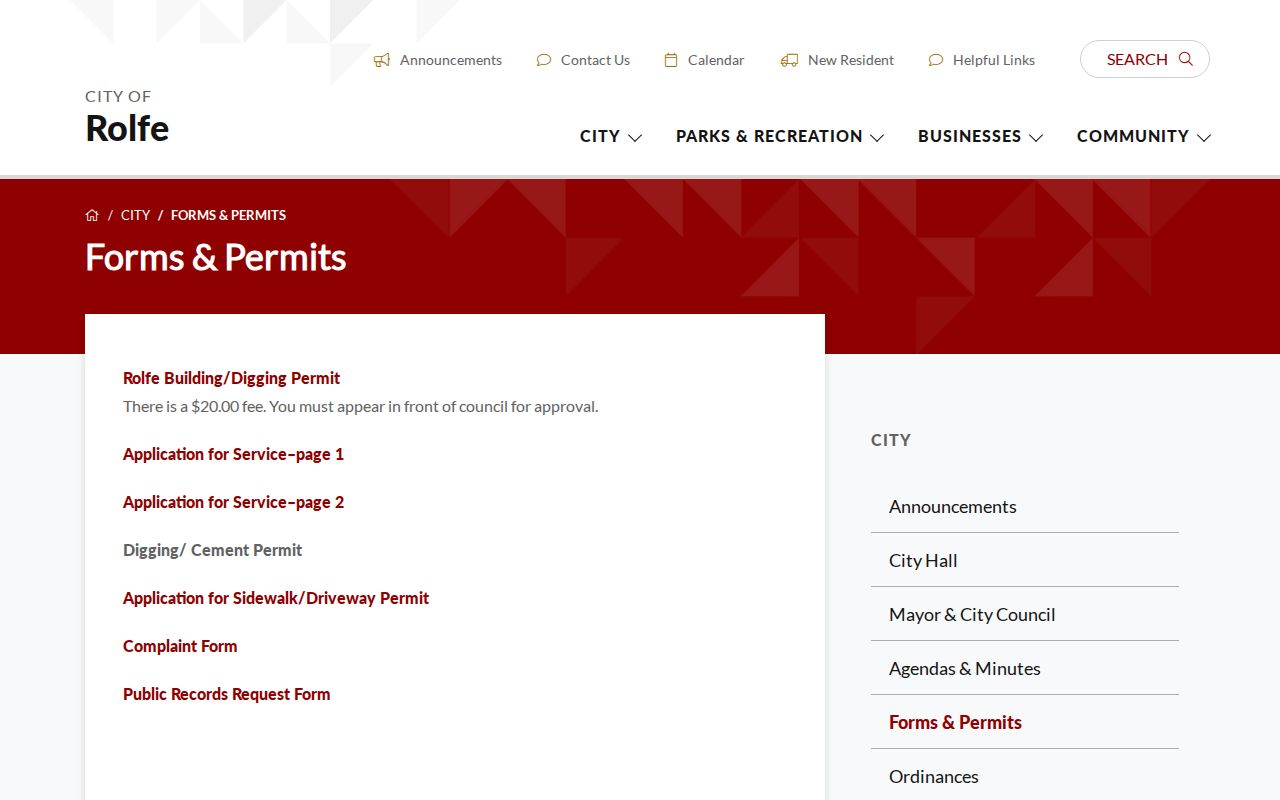This screenshot has height=800, width=1280.
Task: Open the Complaint Form link
Action: [180, 646]
